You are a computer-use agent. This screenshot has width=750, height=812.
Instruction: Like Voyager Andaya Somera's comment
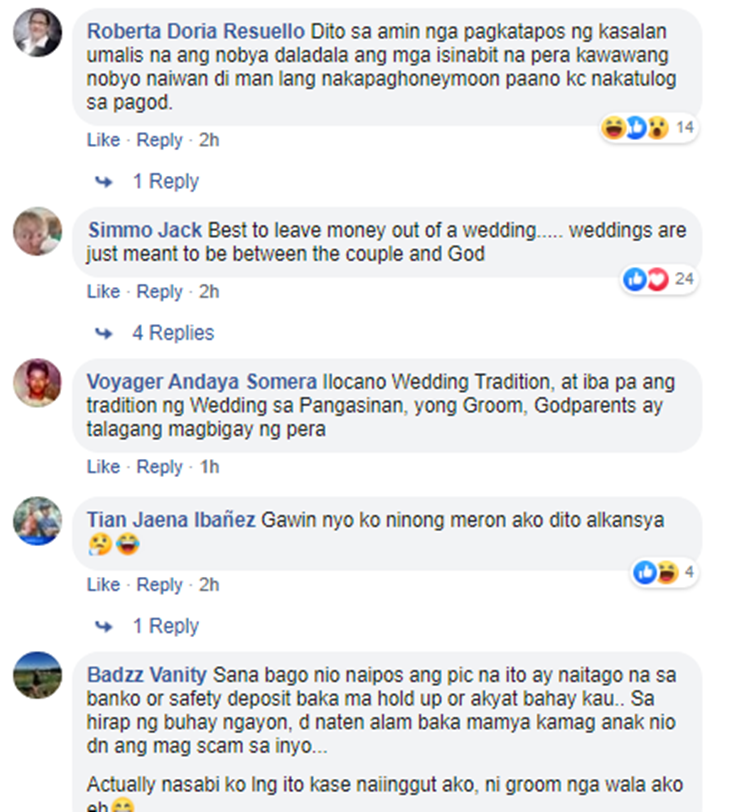point(103,467)
